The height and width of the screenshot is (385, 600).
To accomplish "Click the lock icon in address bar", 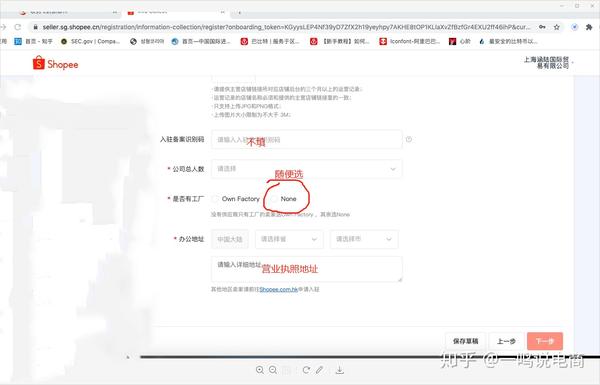I will (36, 27).
